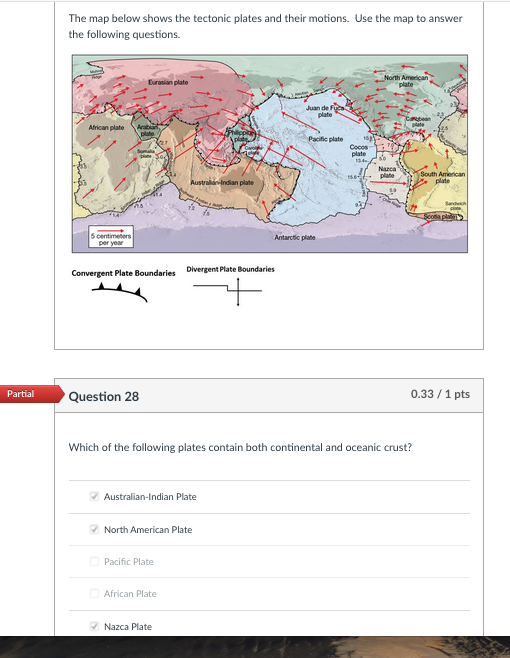The image size is (510, 658).
Task: Click the convergent plate boundary symbol
Action: [x=120, y=292]
